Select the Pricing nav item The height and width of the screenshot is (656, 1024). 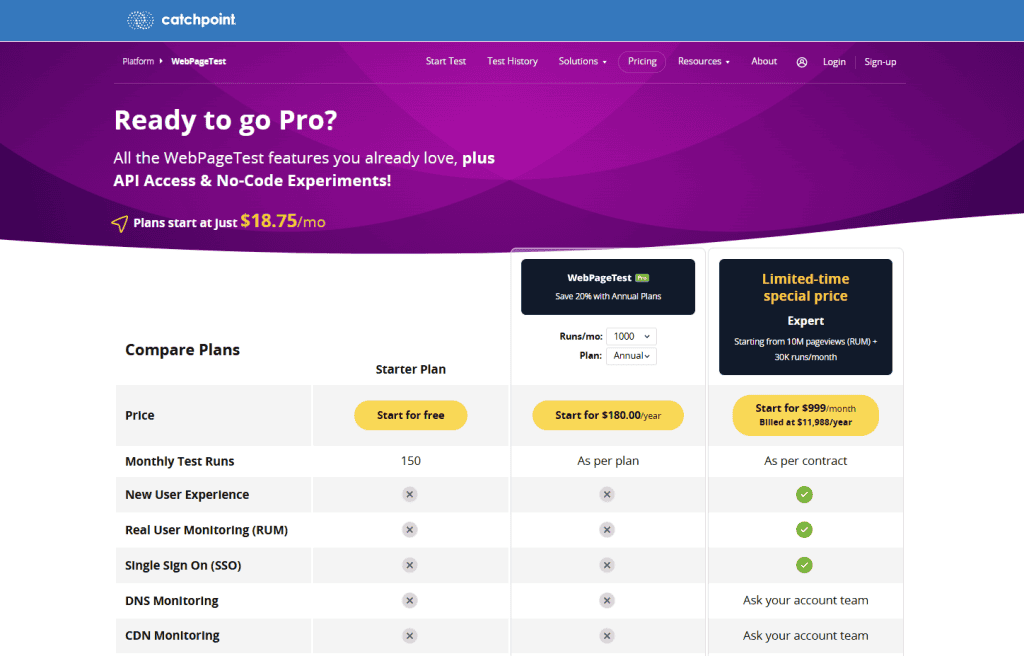(x=642, y=61)
